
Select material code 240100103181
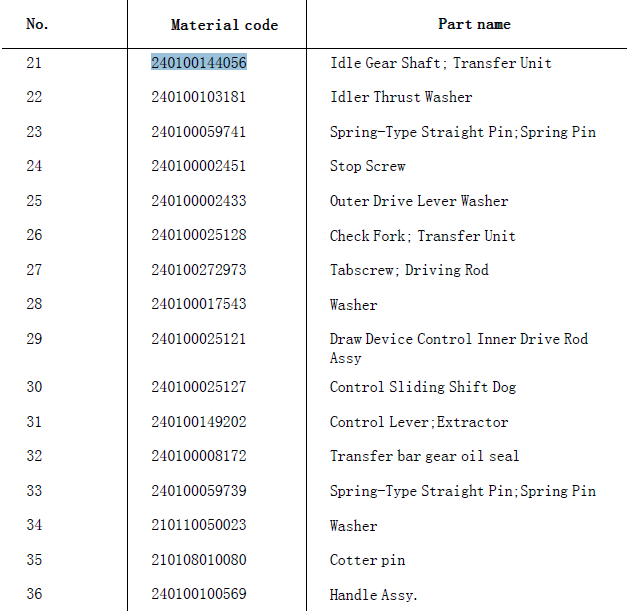[199, 97]
